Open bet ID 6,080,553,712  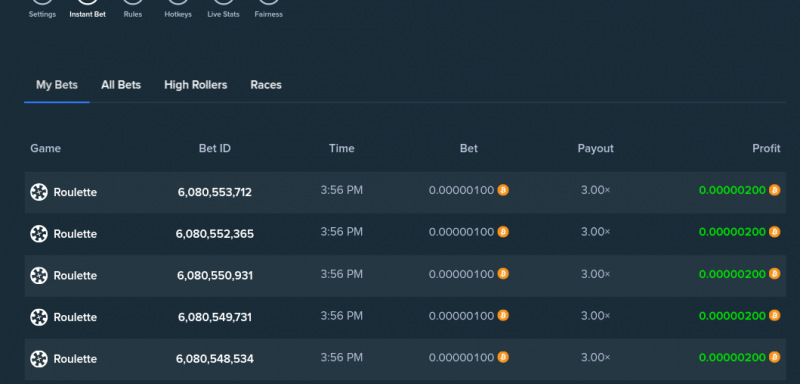click(x=215, y=192)
